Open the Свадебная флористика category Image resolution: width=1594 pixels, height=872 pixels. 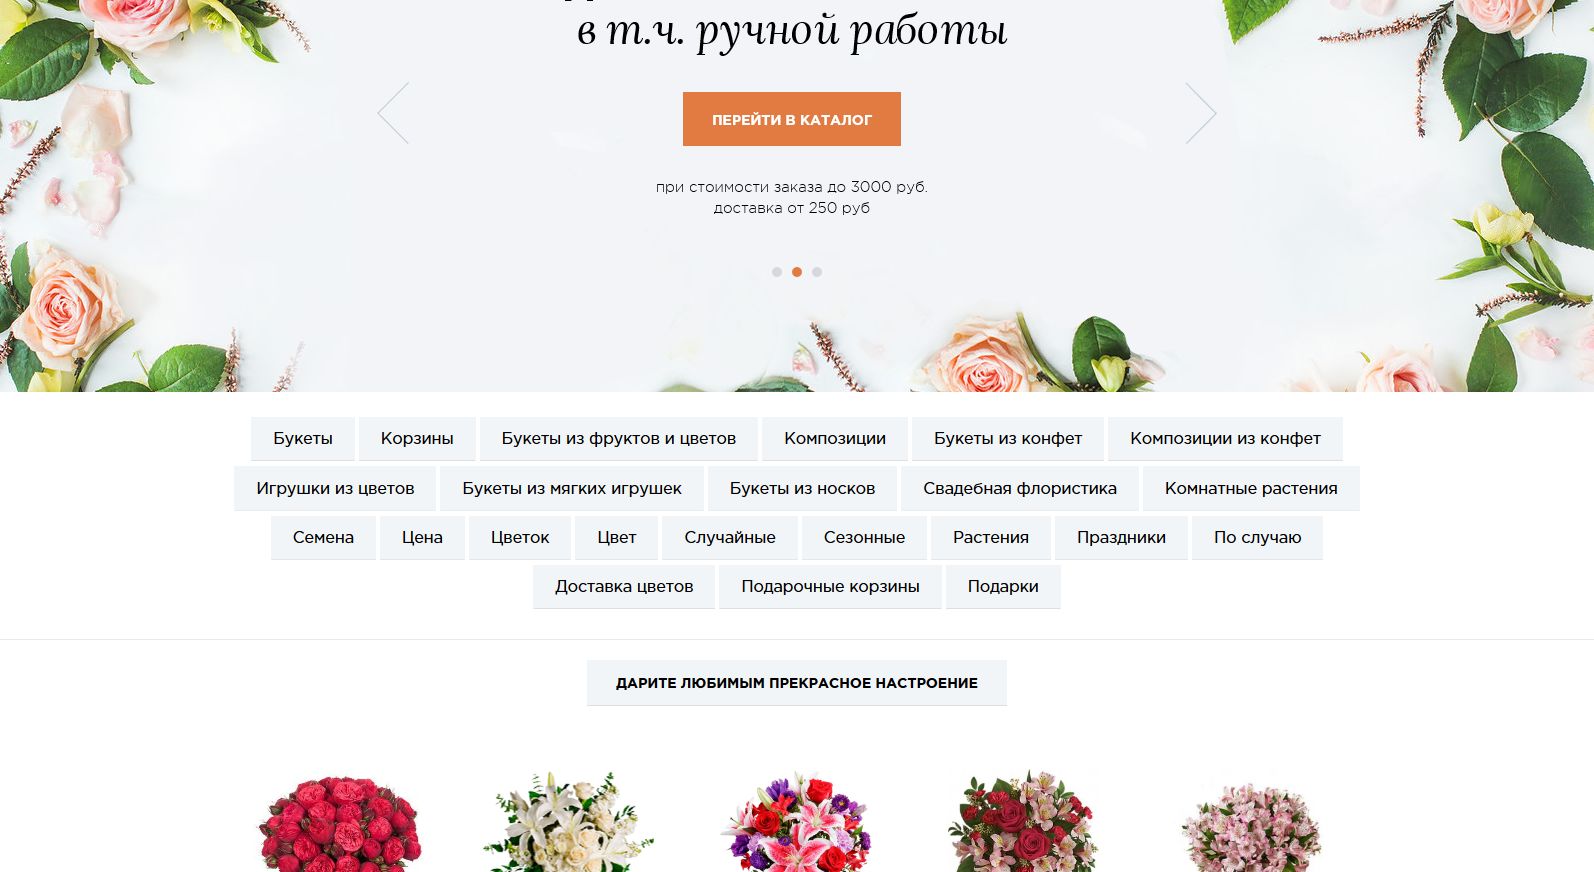1020,489
